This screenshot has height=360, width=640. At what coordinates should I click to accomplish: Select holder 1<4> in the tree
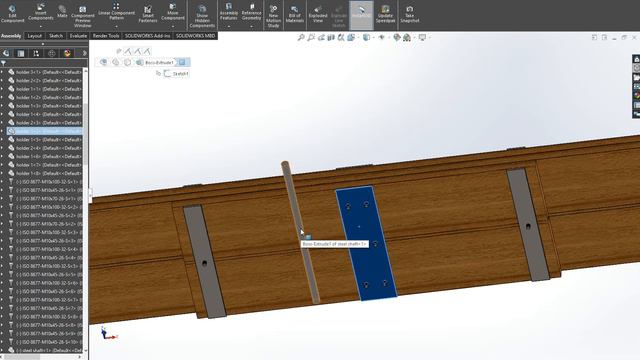[x=45, y=114]
